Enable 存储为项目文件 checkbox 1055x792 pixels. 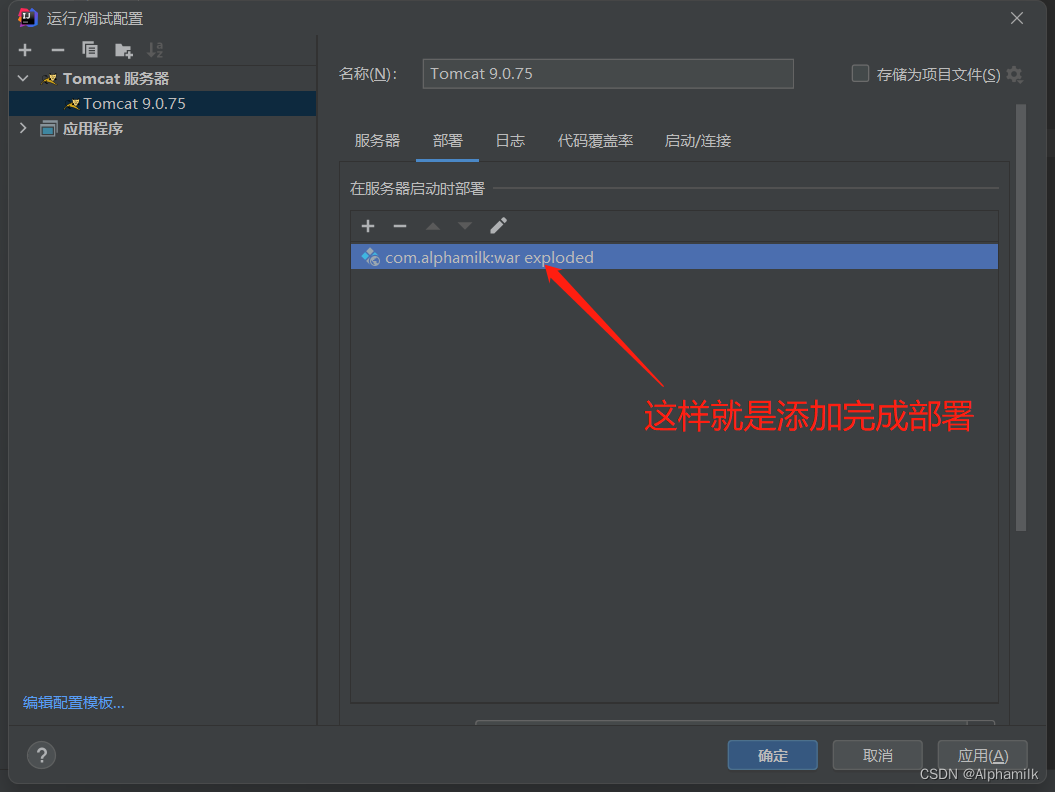[x=860, y=73]
